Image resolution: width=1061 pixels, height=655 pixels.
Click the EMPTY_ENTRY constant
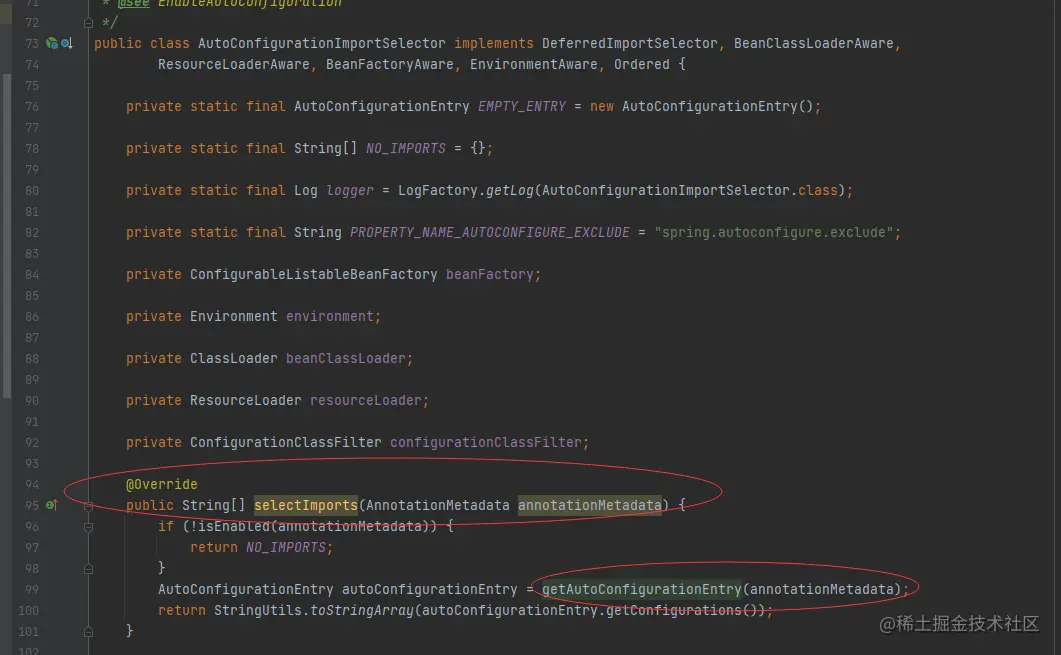[522, 106]
